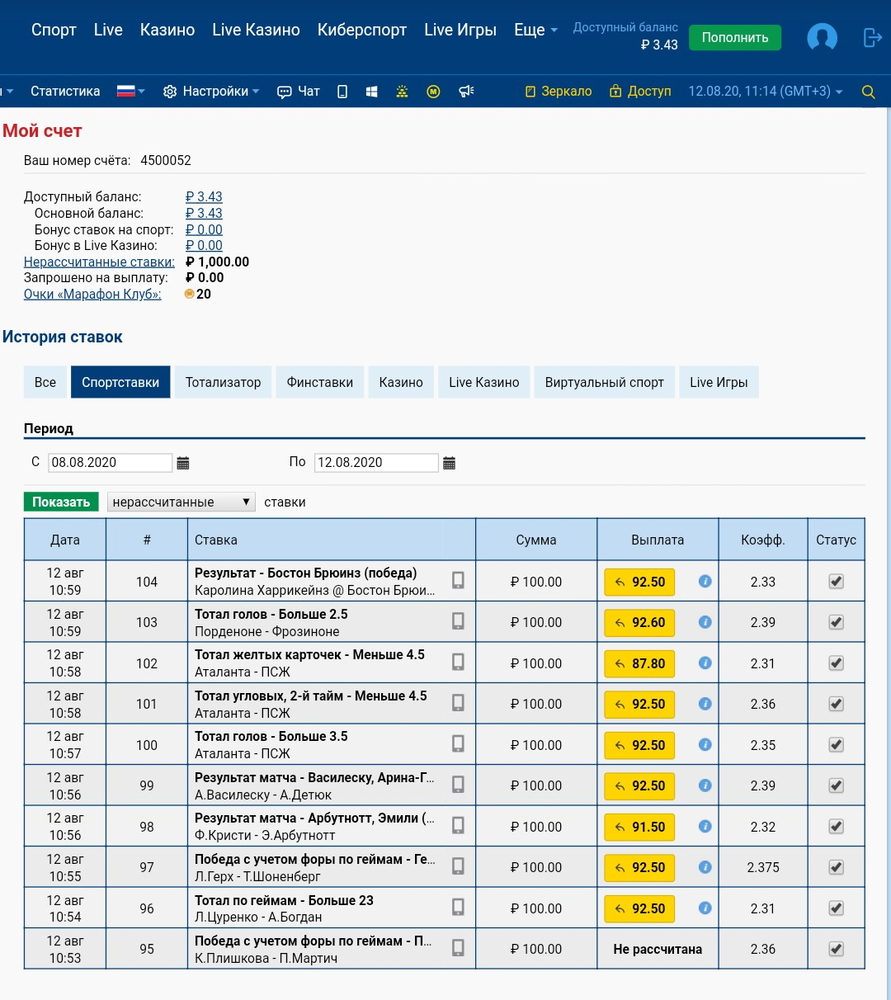
Task: Click the info icon for bet 104
Action: [x=705, y=581]
